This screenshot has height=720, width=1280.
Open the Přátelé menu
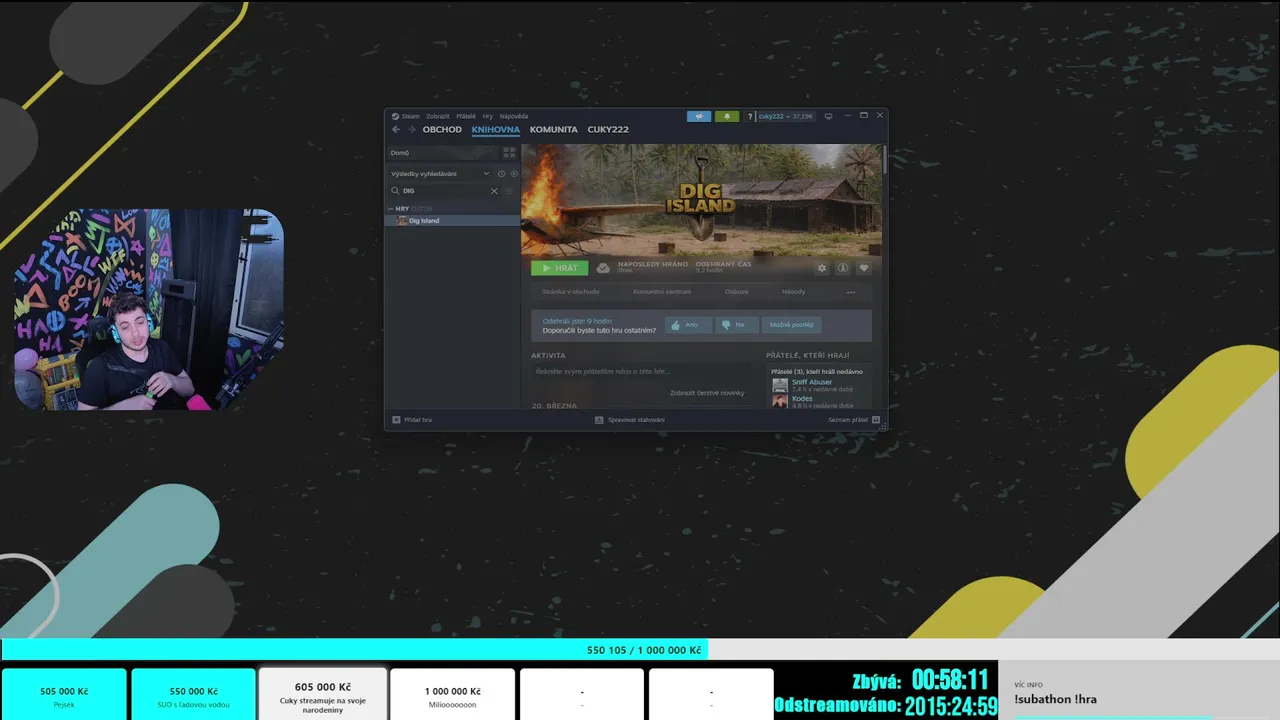[466, 116]
